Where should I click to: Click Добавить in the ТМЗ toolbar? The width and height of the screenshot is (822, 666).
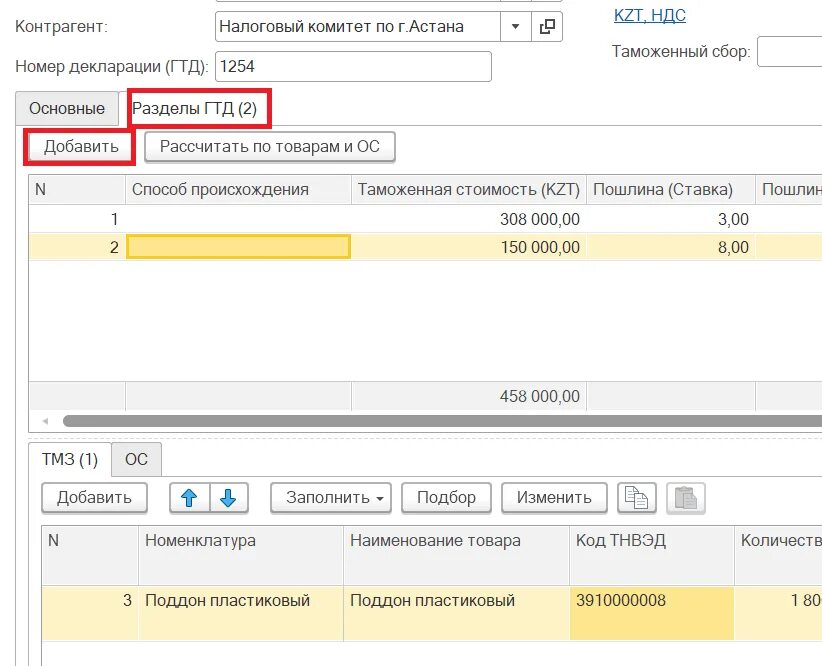coord(94,498)
